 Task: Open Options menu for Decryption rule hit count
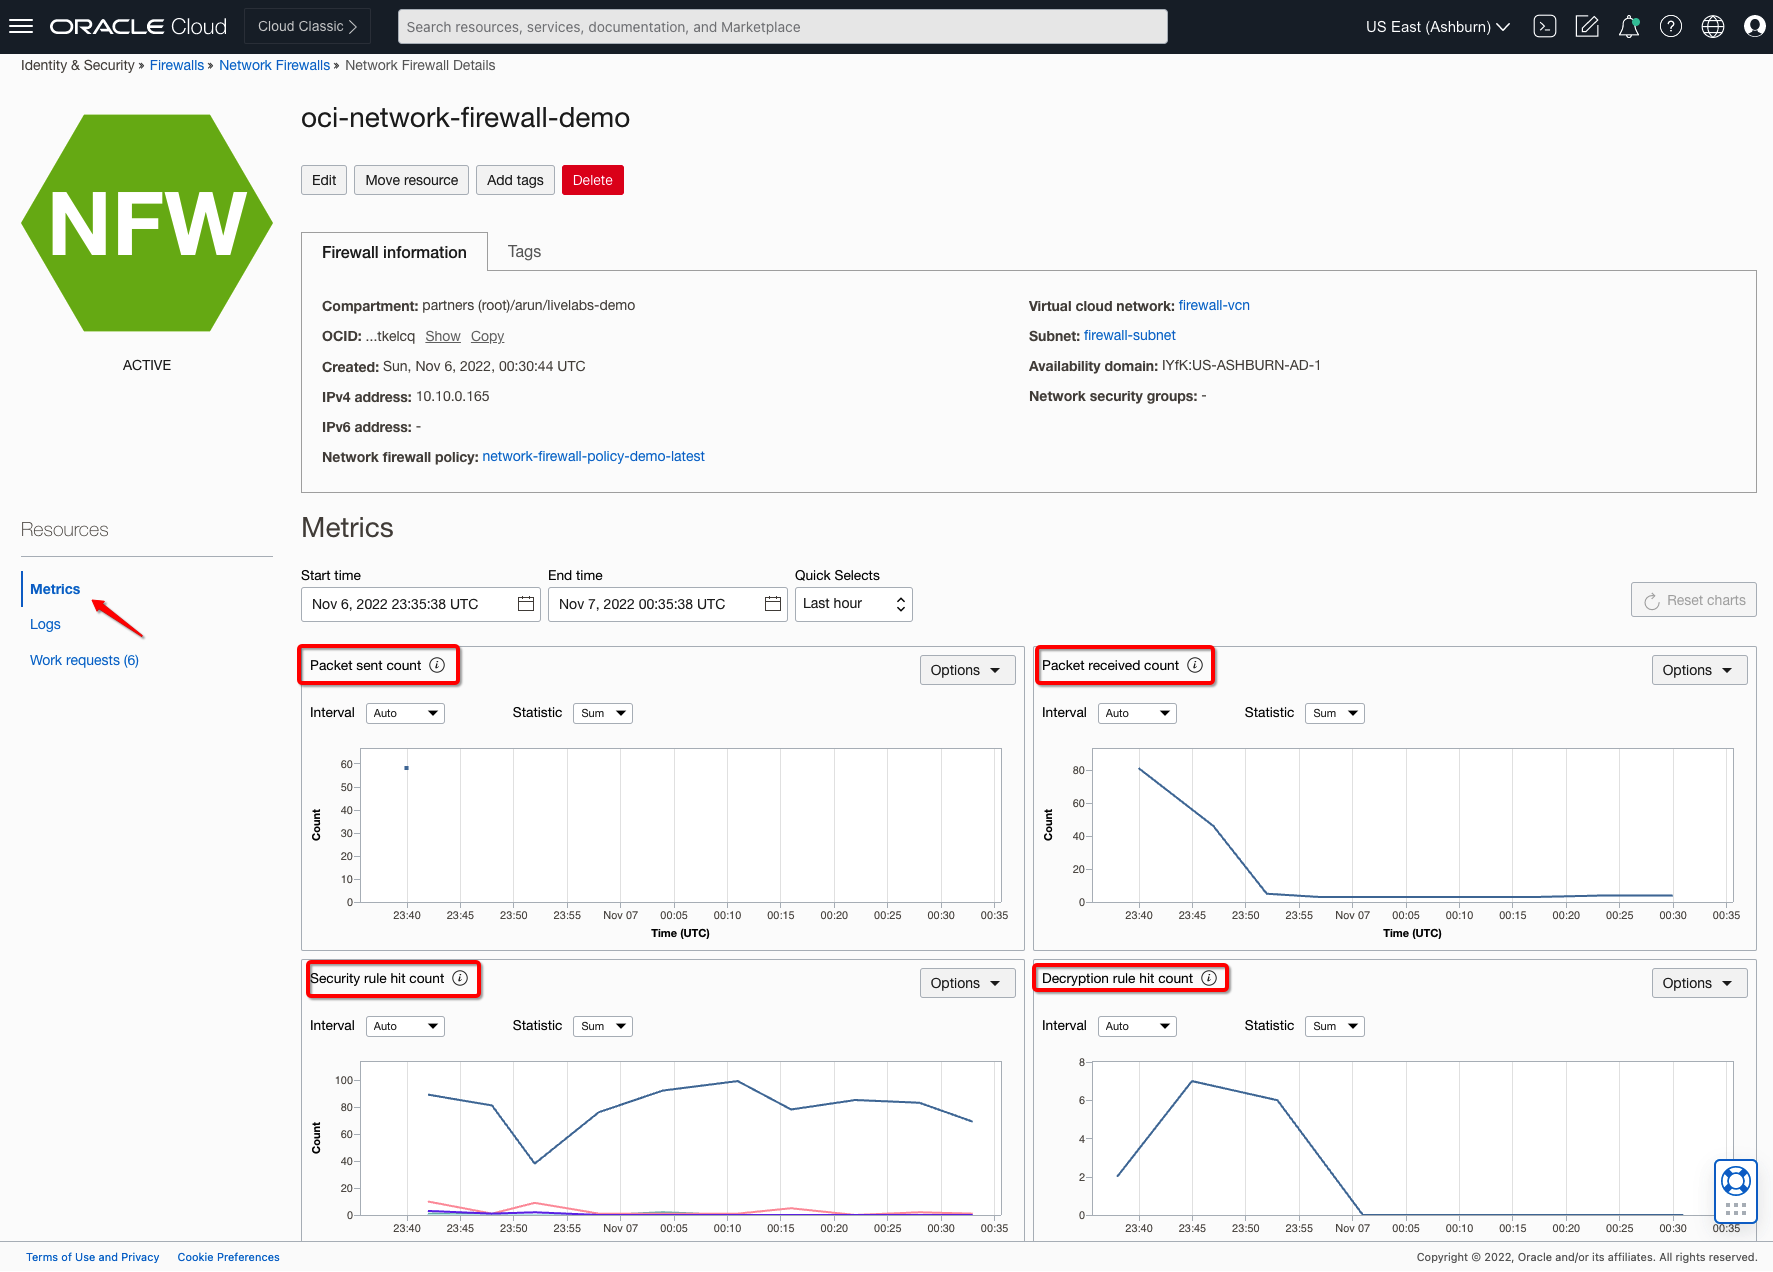point(1699,983)
